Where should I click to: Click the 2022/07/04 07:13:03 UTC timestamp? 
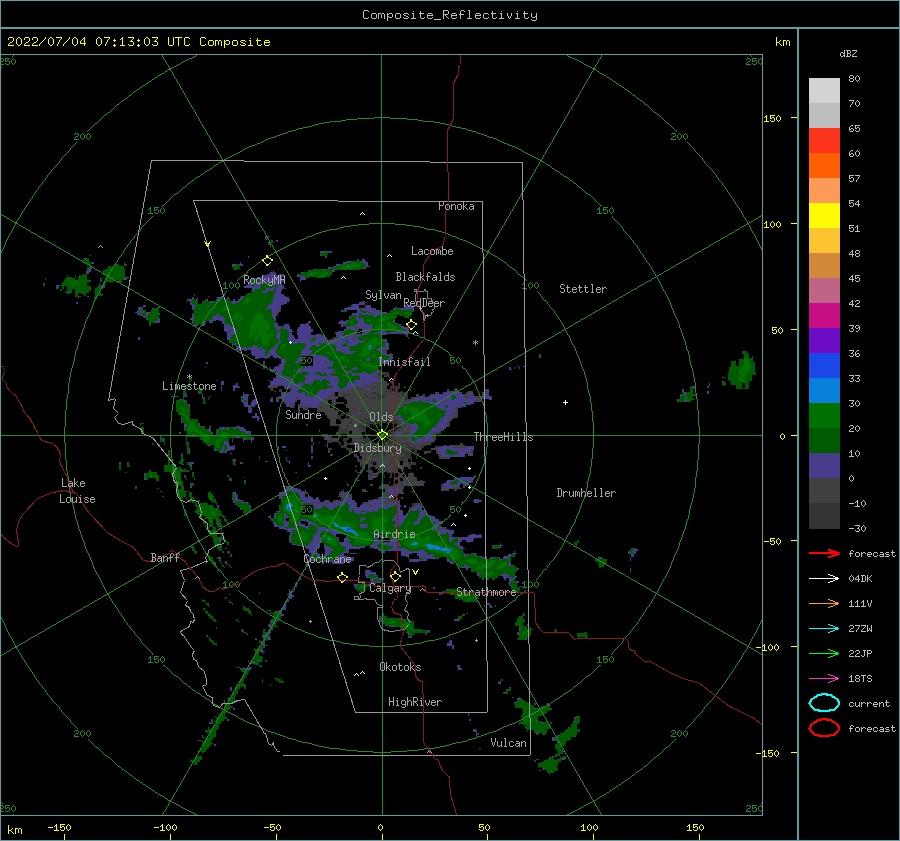pyautogui.click(x=138, y=42)
